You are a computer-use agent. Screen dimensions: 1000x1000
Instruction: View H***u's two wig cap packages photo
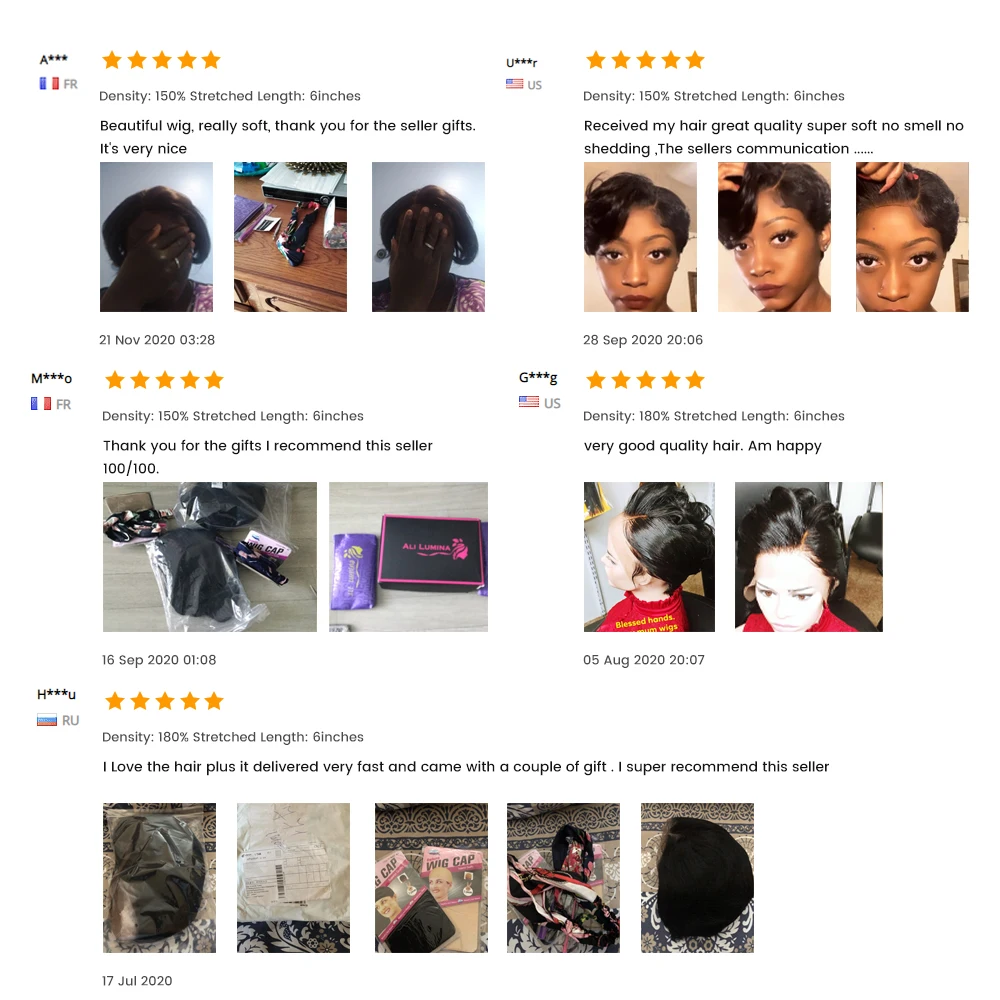click(431, 878)
